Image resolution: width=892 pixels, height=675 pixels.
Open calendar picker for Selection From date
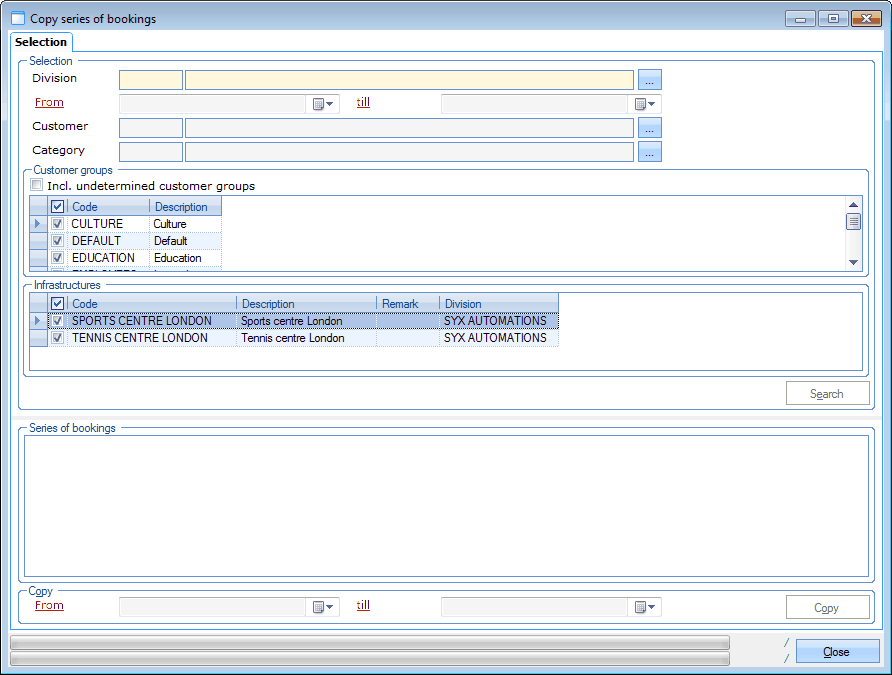click(323, 104)
